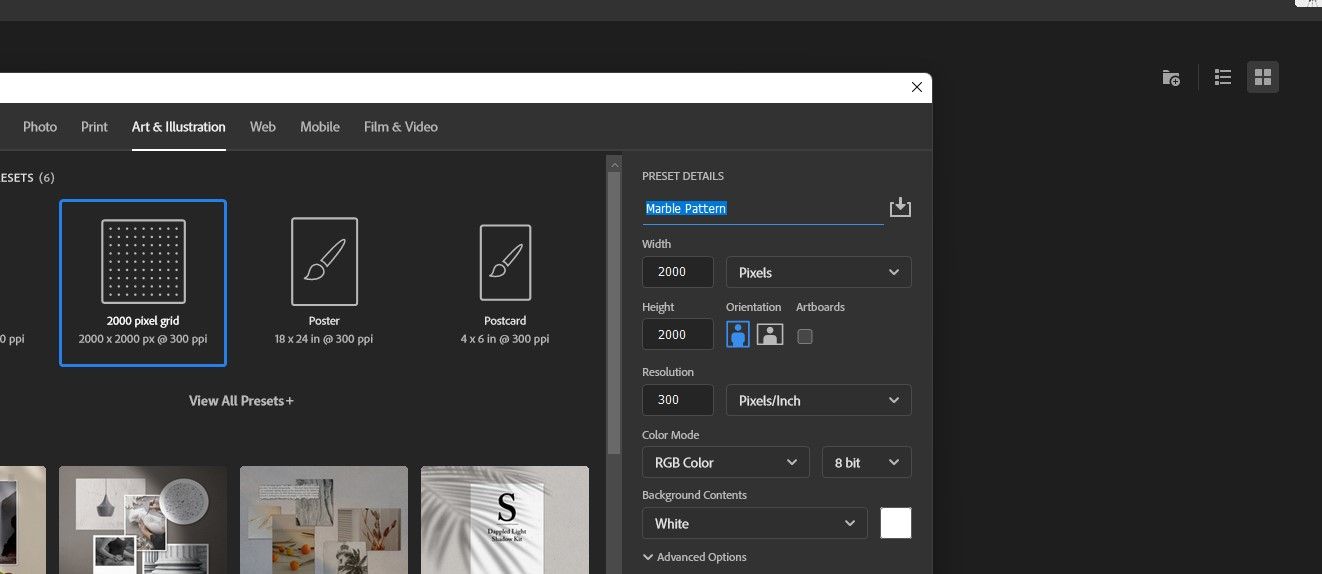Open the Pixels width unit dropdown
Image resolution: width=1322 pixels, height=574 pixels.
(x=818, y=272)
